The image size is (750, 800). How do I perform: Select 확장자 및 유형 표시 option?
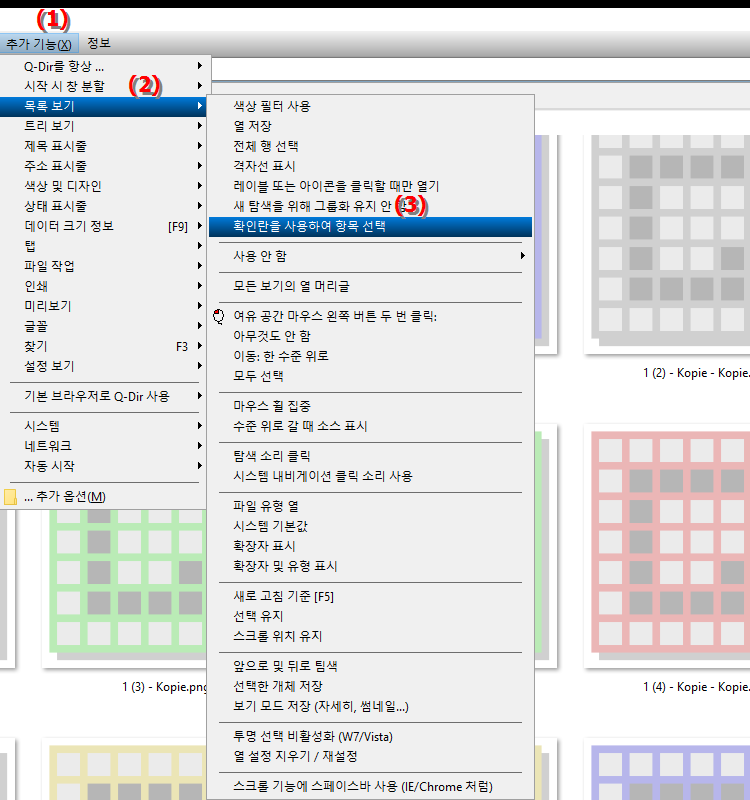pyautogui.click(x=370, y=566)
